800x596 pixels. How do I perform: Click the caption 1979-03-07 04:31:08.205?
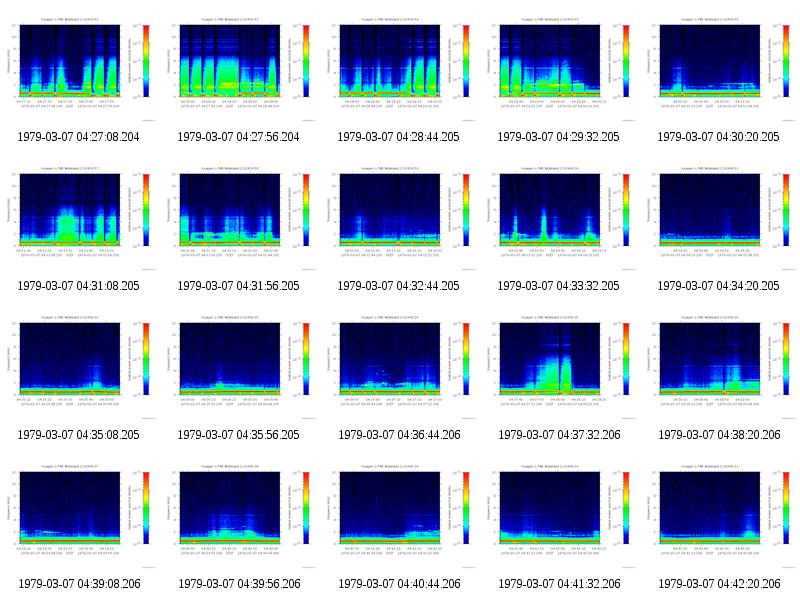[78, 286]
